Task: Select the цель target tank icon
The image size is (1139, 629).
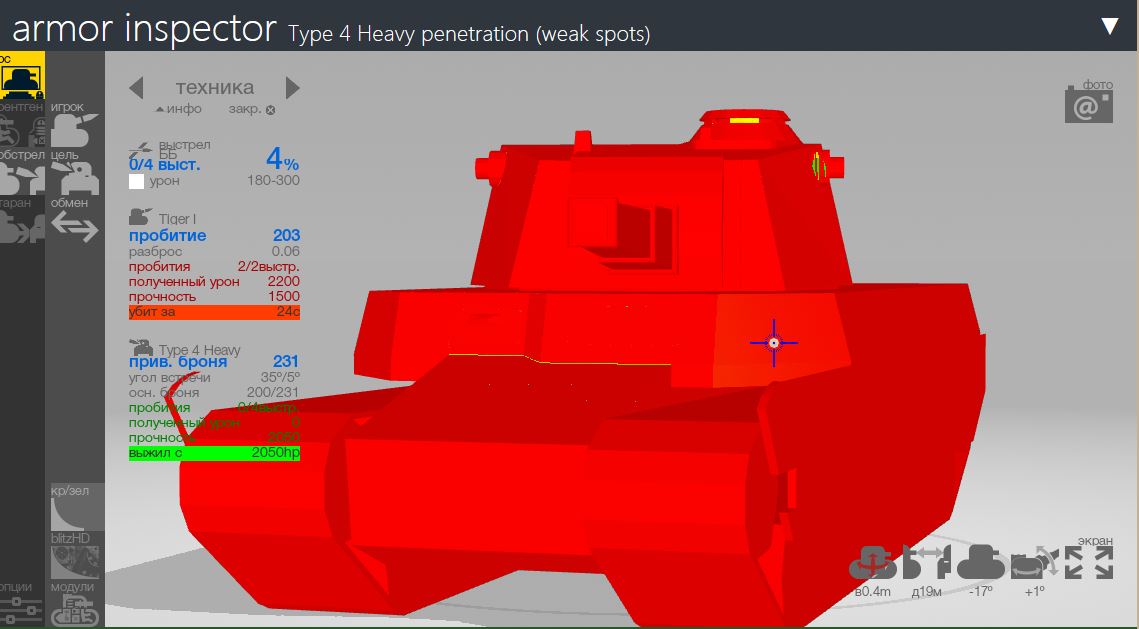Action: tap(74, 178)
